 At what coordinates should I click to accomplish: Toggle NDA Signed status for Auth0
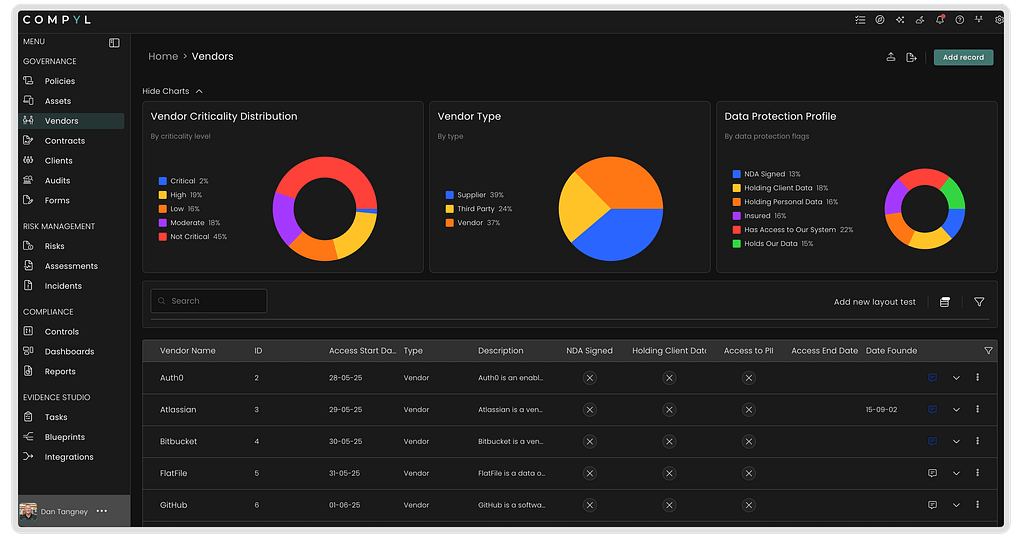click(589, 378)
